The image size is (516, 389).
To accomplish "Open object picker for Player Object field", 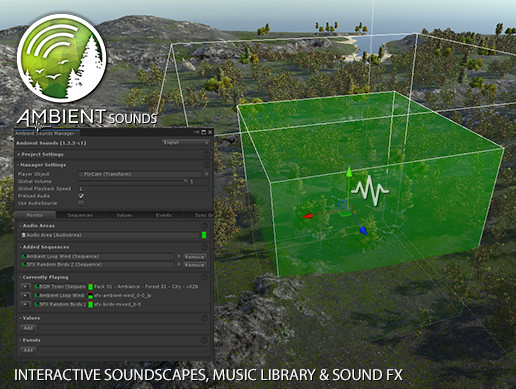I will pyautogui.click(x=206, y=174).
